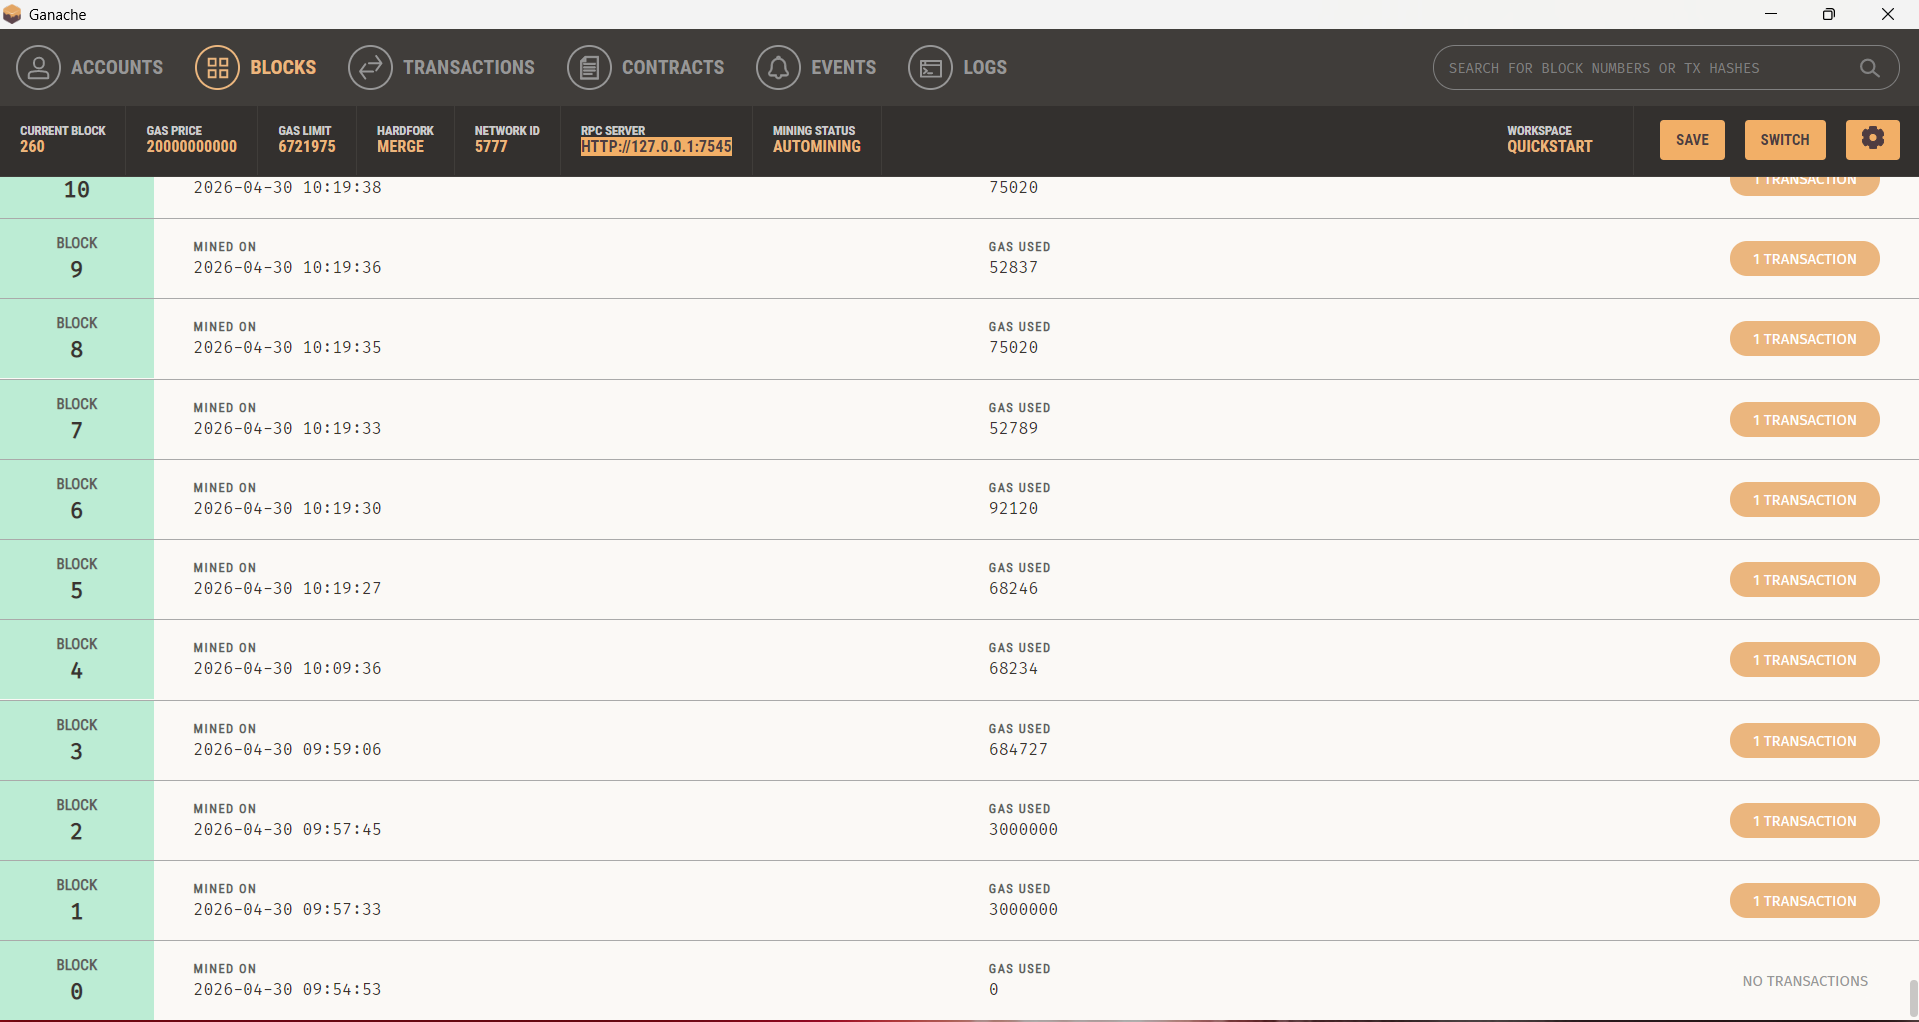Open the Events bell icon

click(x=778, y=68)
